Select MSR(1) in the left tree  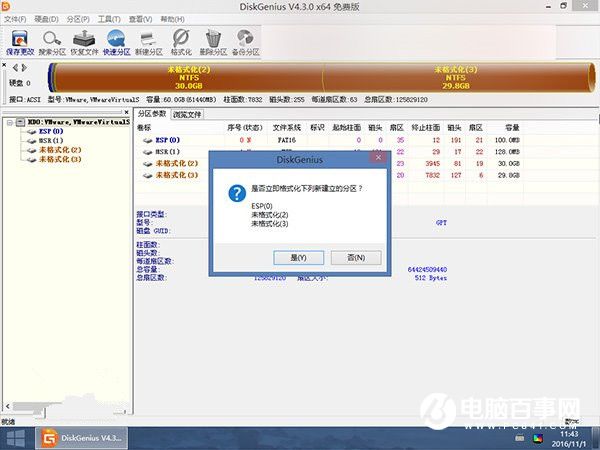(x=51, y=140)
